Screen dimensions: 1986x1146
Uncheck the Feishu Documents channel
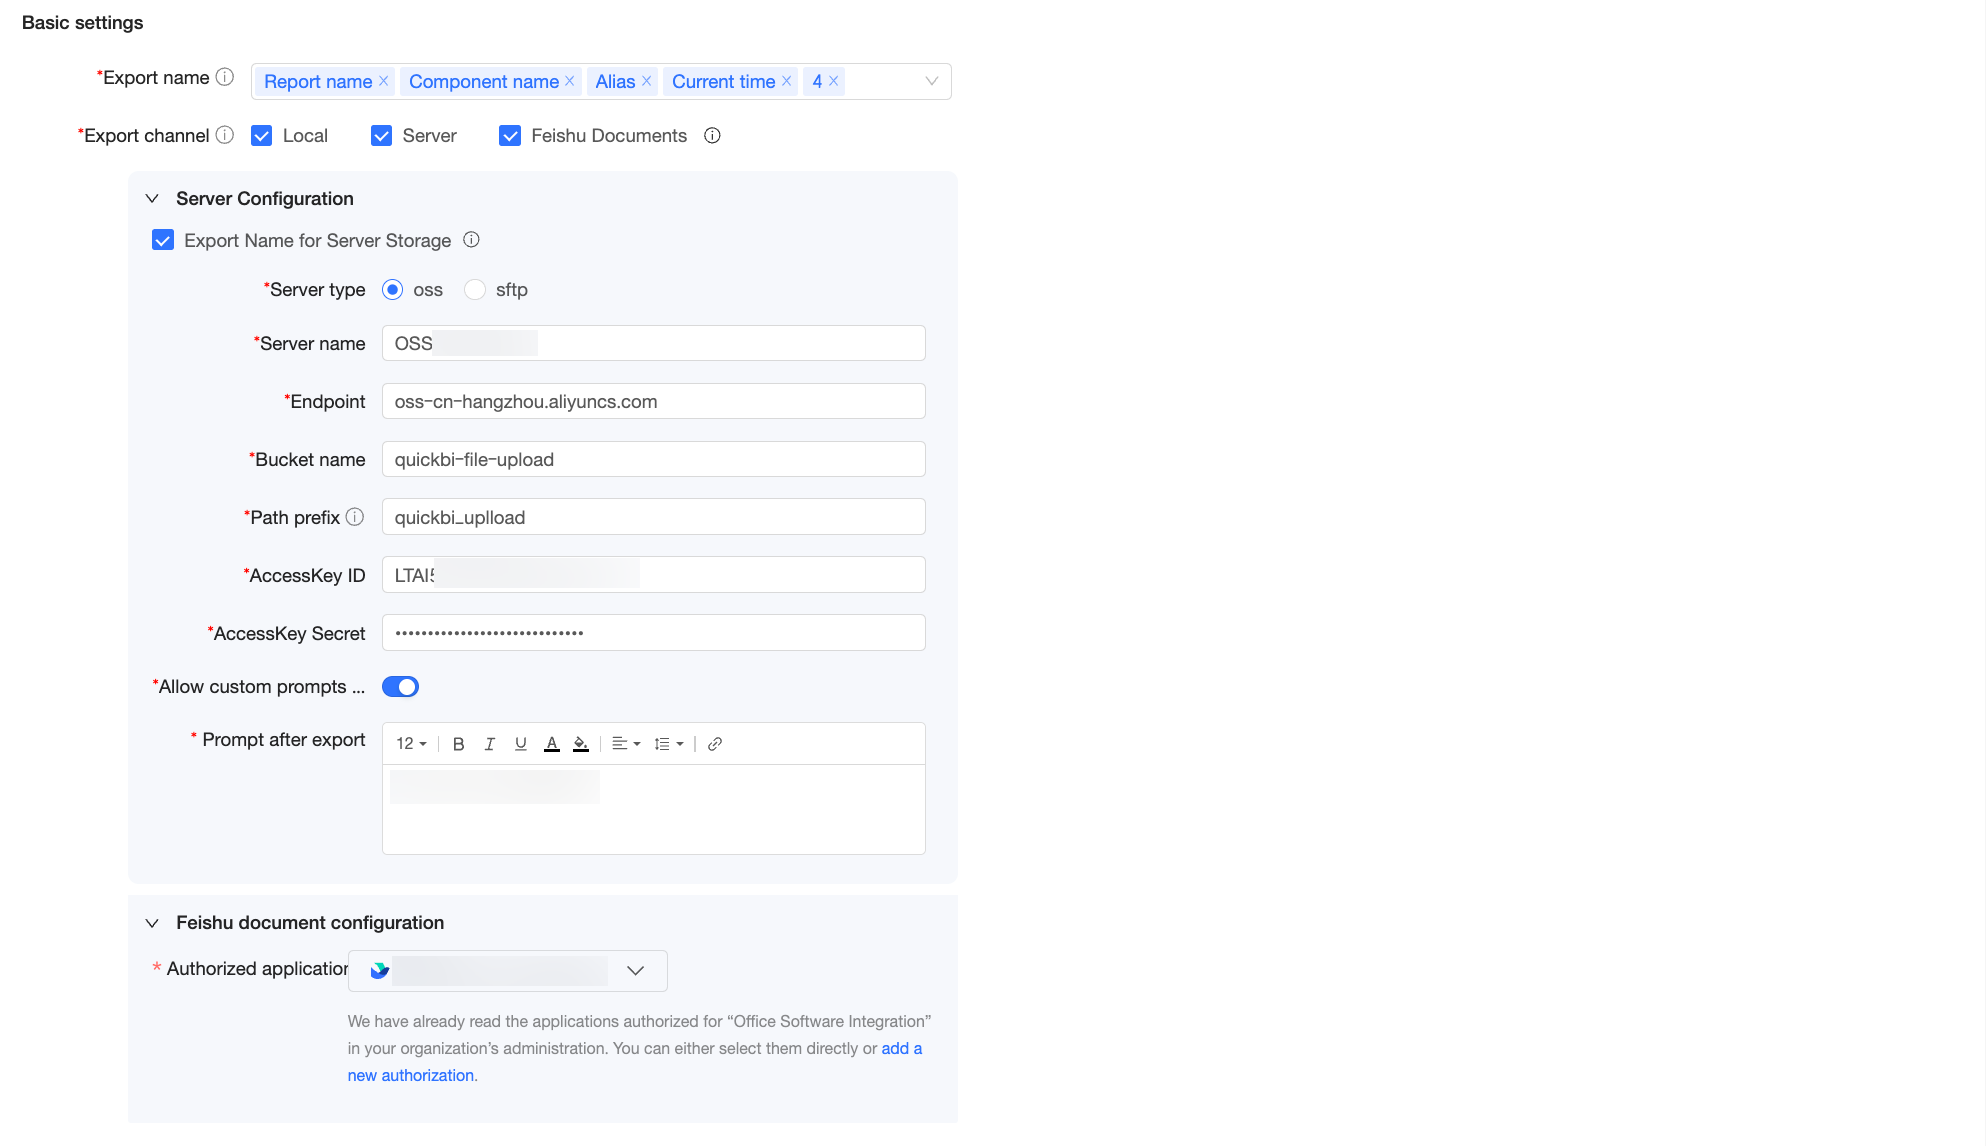pos(510,136)
